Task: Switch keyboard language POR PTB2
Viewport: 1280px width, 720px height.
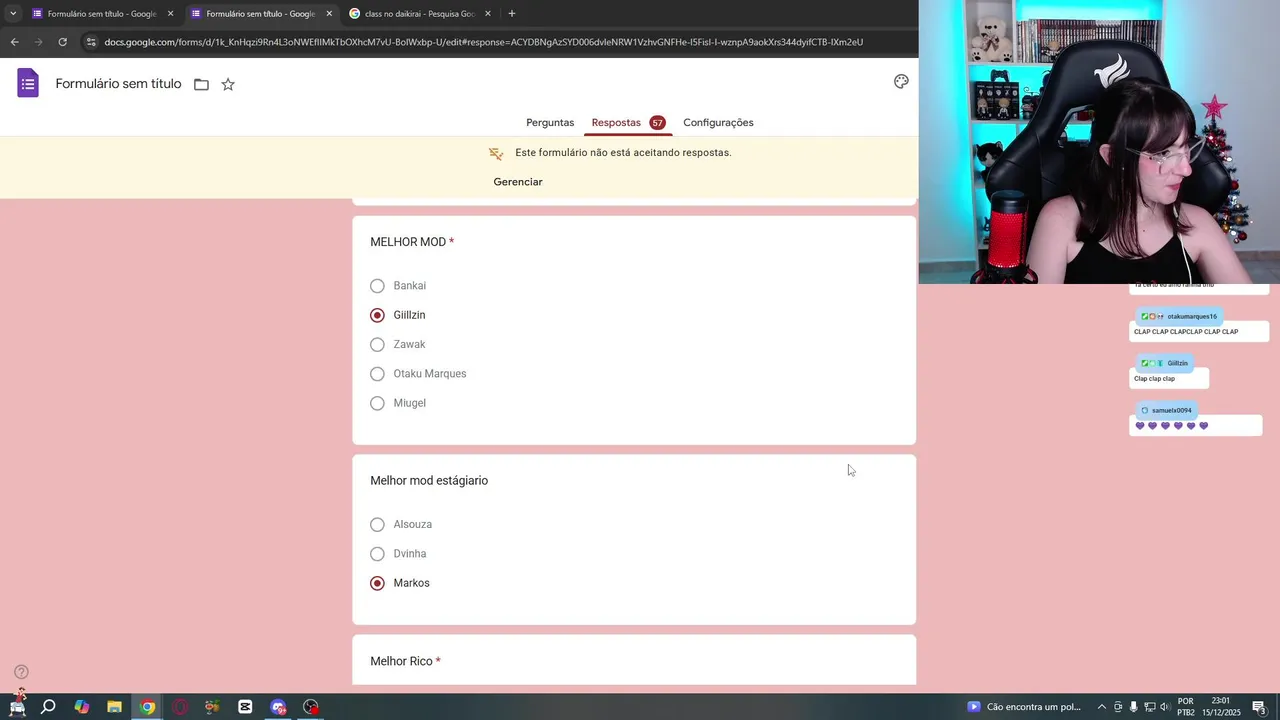Action: click(x=1185, y=707)
